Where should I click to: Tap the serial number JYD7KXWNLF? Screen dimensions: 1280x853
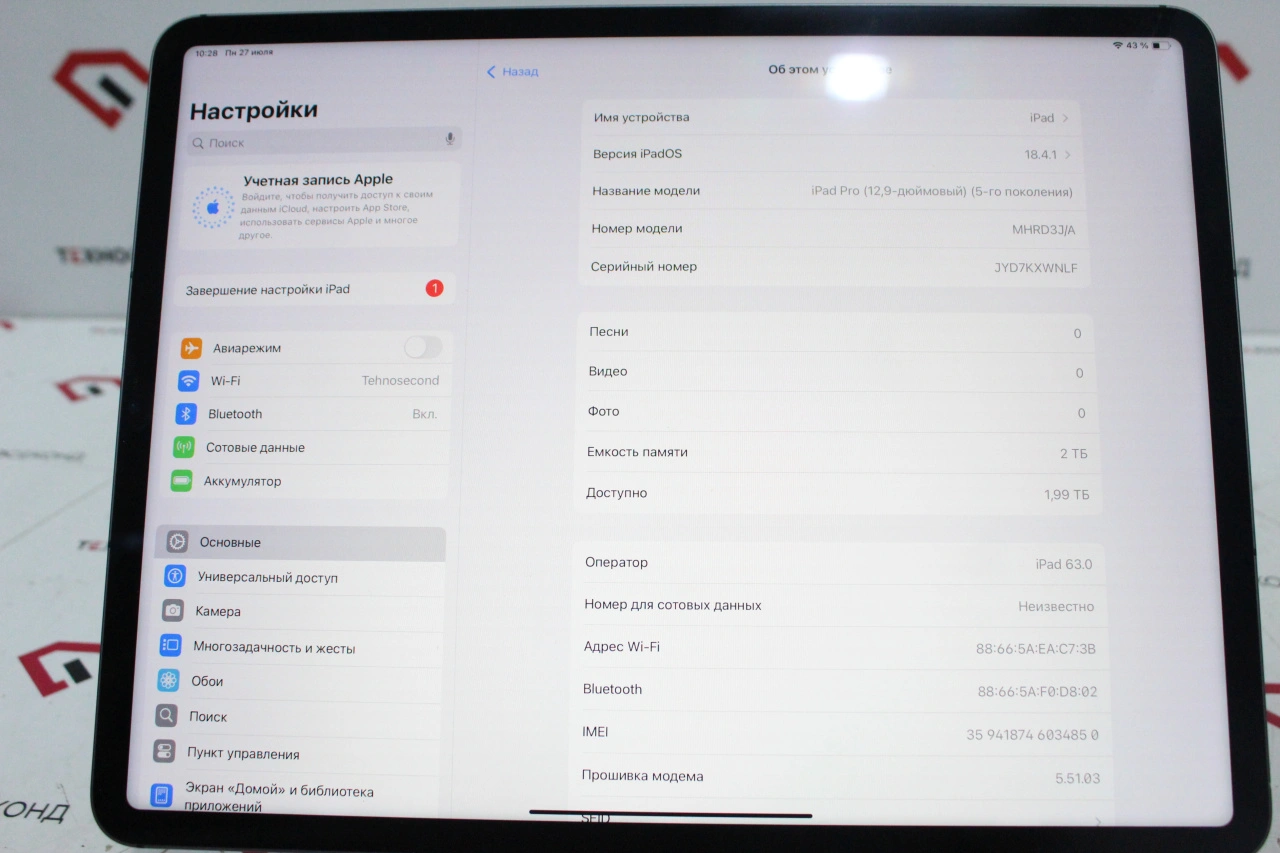pyautogui.click(x=1036, y=268)
